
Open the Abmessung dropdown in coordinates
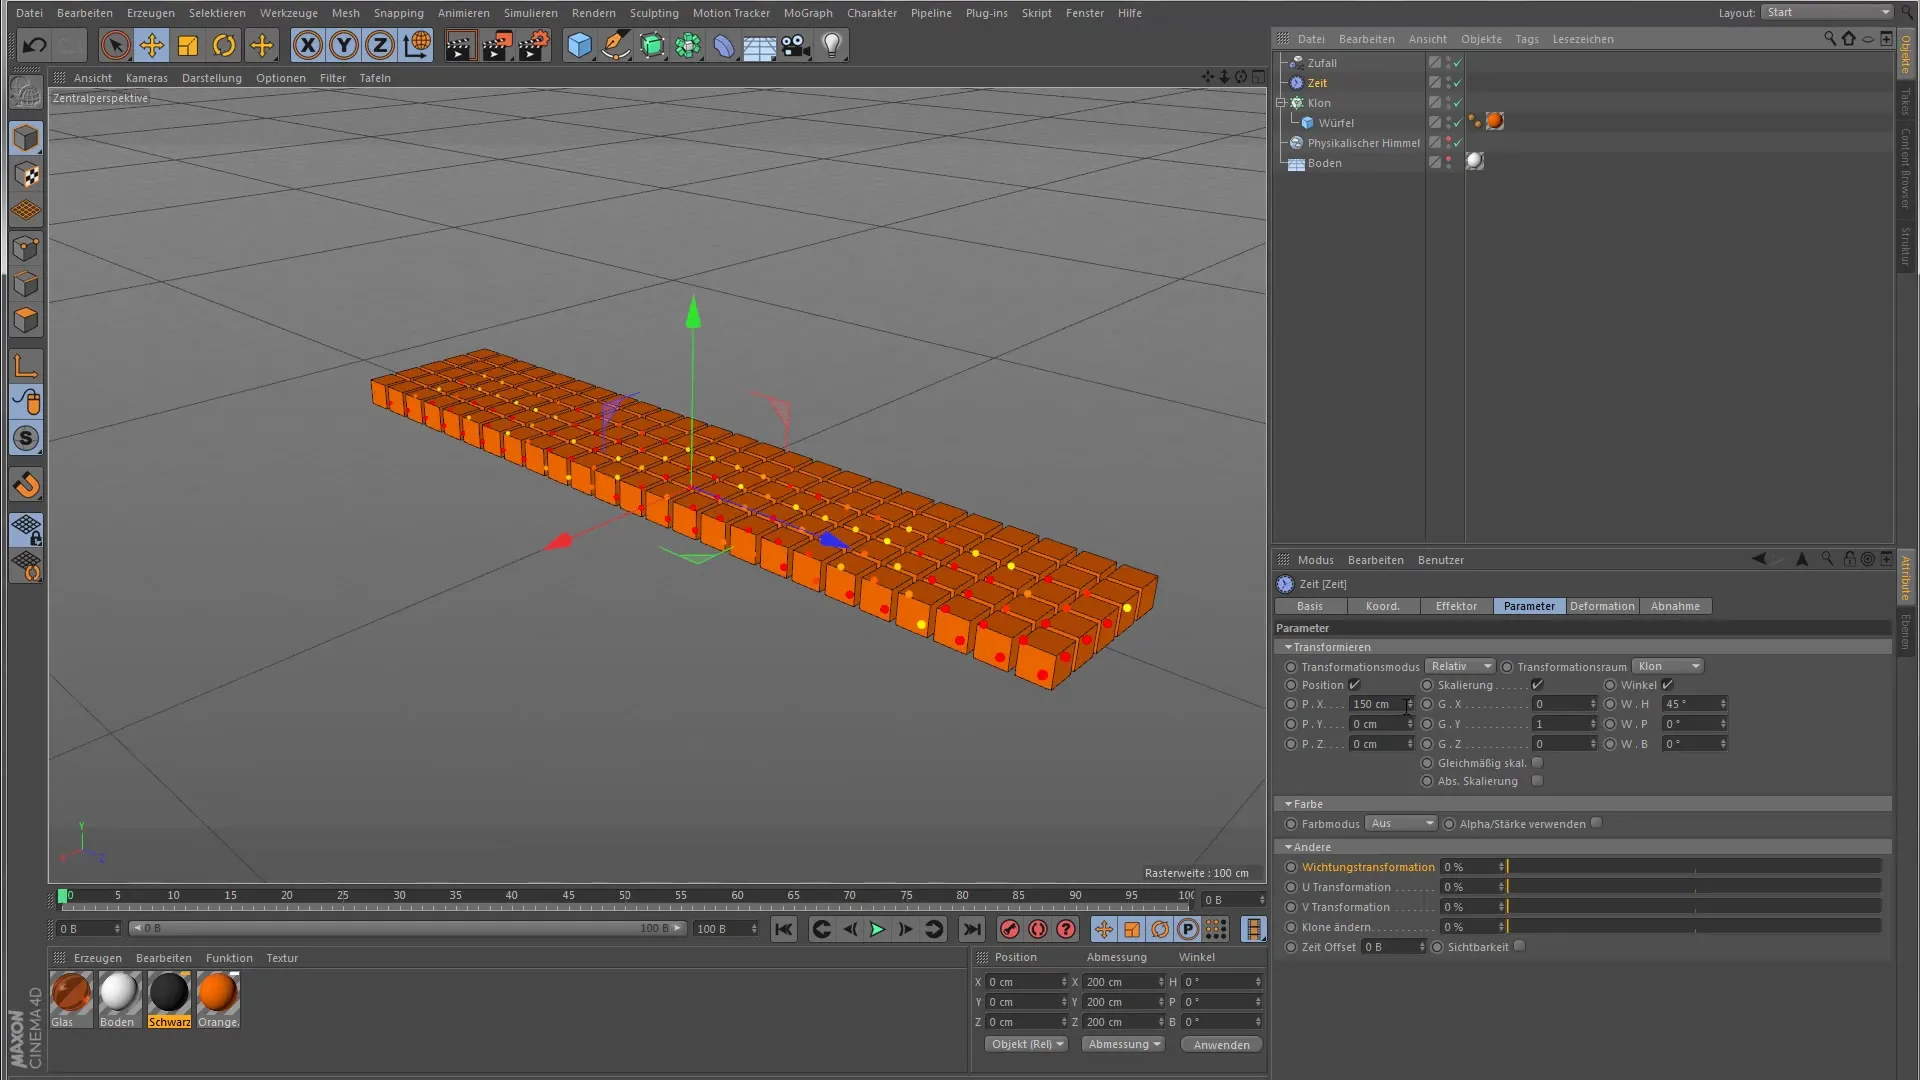(1124, 1044)
